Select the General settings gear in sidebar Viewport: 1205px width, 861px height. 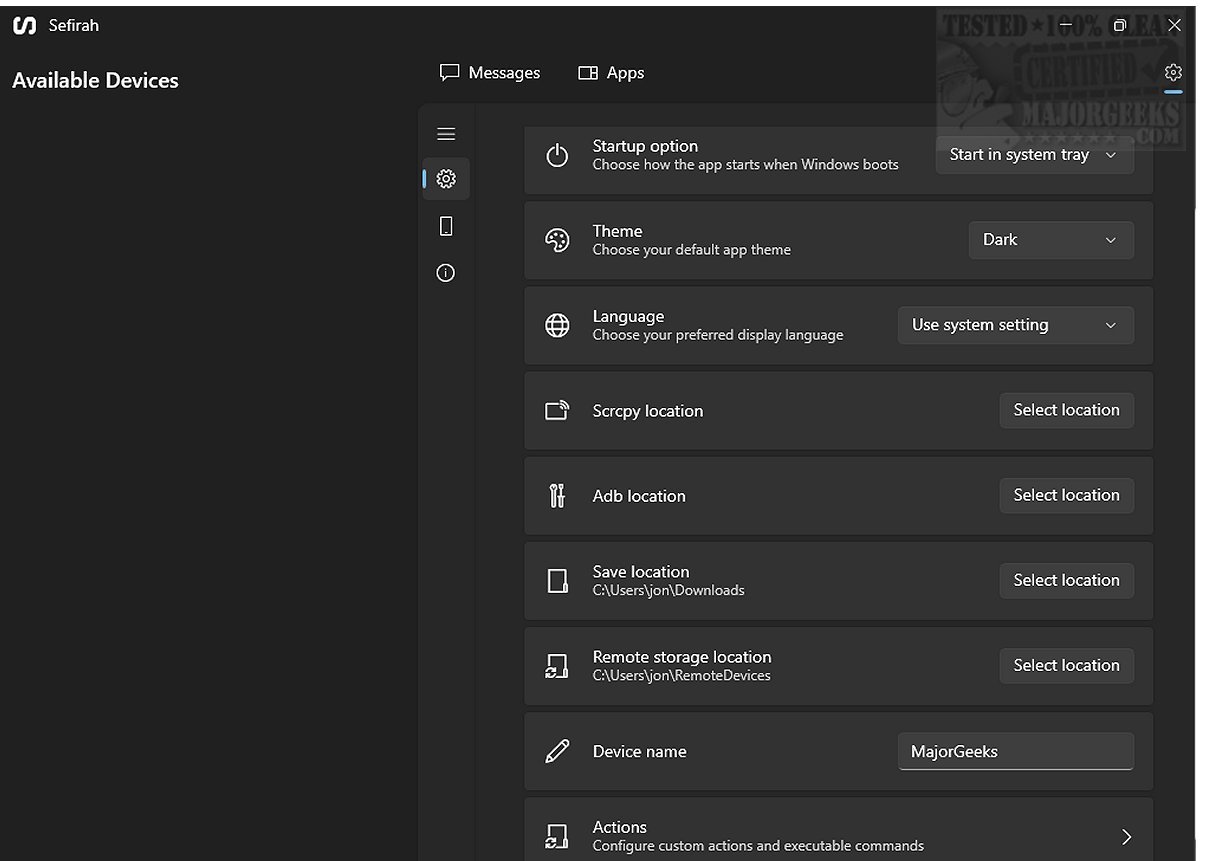point(446,179)
